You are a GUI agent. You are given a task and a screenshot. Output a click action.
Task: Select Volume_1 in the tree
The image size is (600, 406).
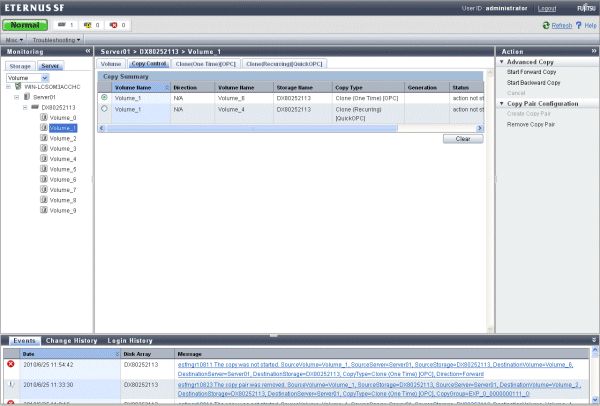tap(63, 128)
